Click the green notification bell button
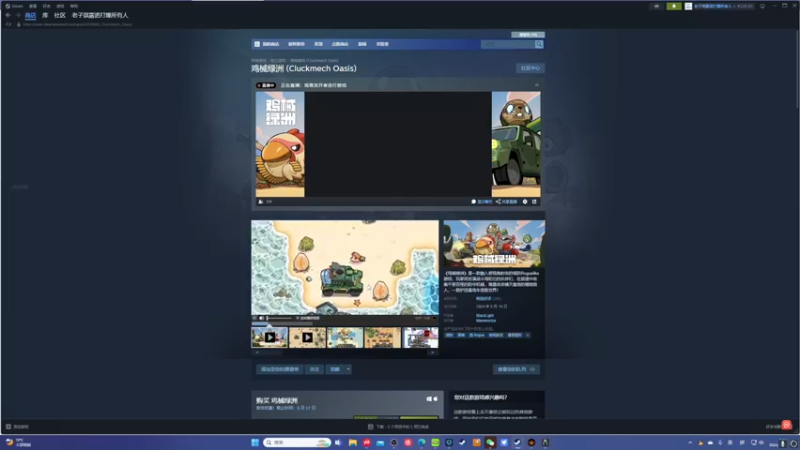 673,6
